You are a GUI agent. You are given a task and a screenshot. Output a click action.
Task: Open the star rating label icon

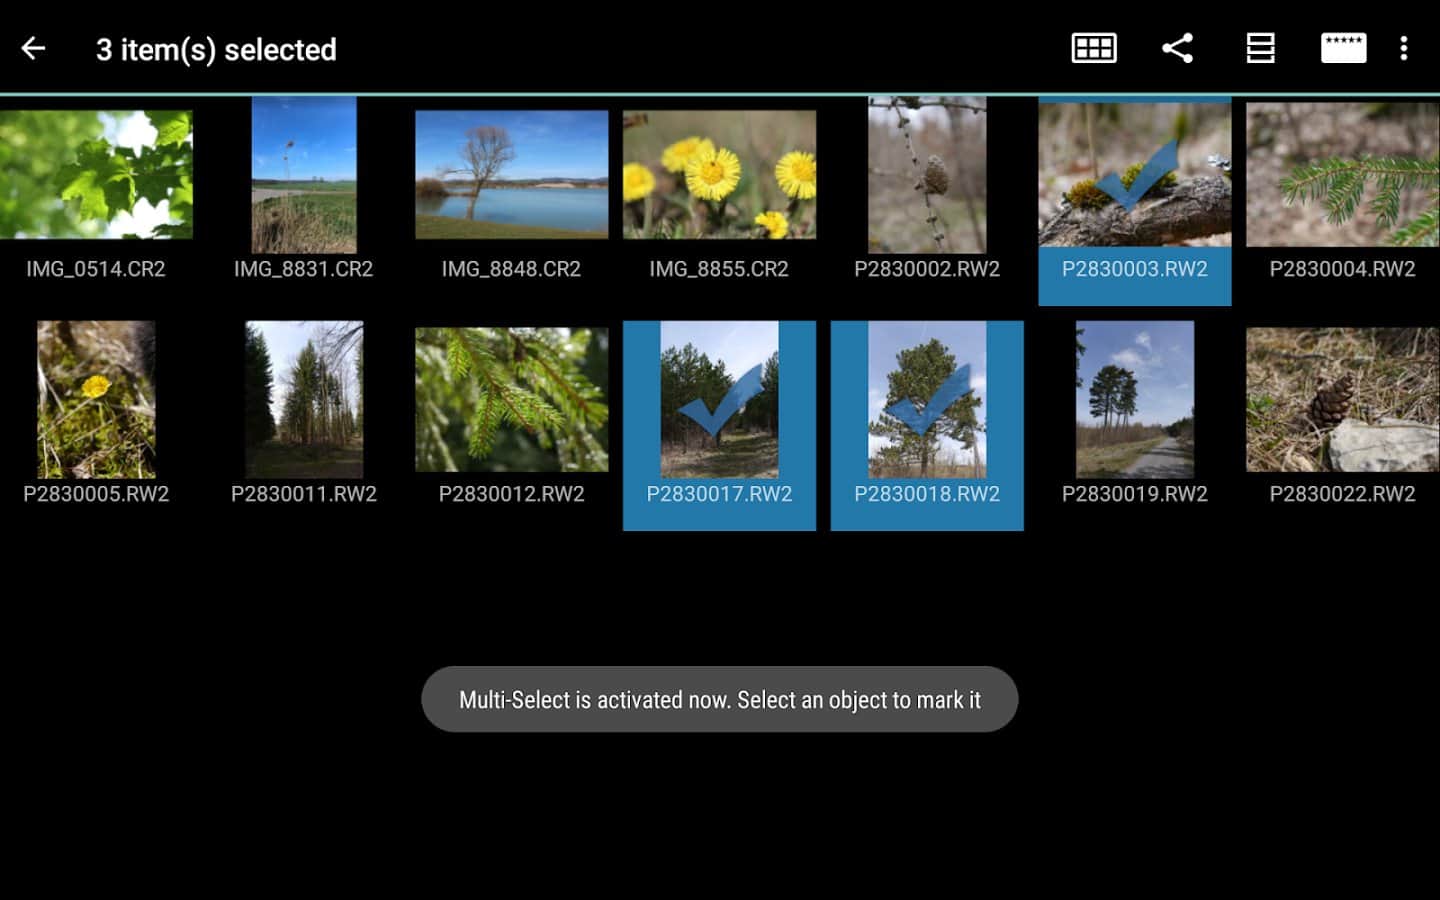1343,48
